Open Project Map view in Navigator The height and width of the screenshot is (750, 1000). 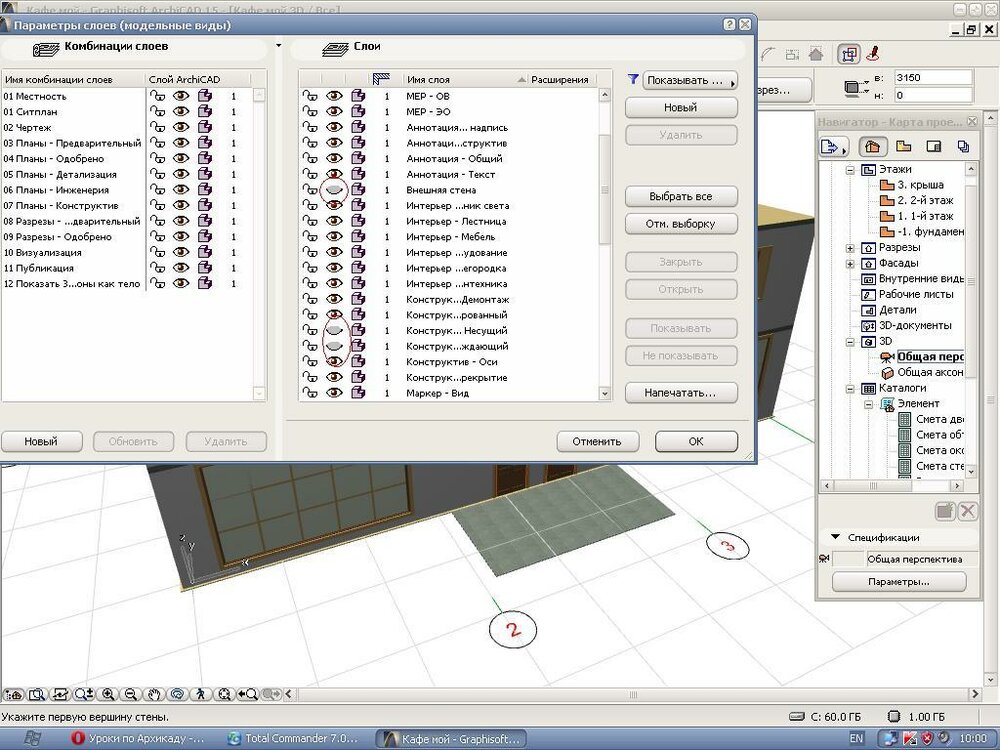(x=875, y=147)
